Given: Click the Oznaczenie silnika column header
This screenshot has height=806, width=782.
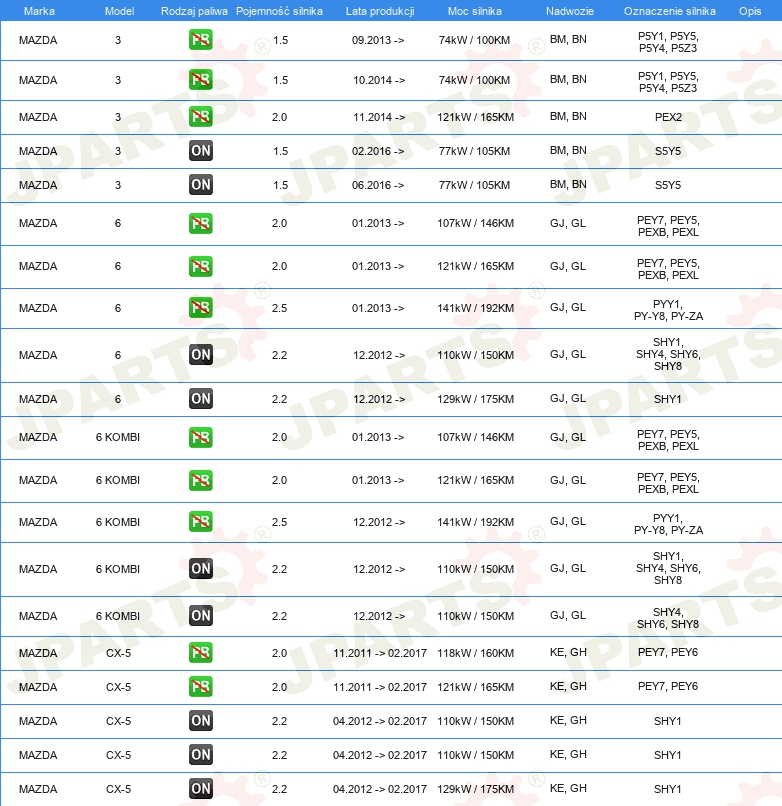Looking at the screenshot, I should (x=669, y=11).
